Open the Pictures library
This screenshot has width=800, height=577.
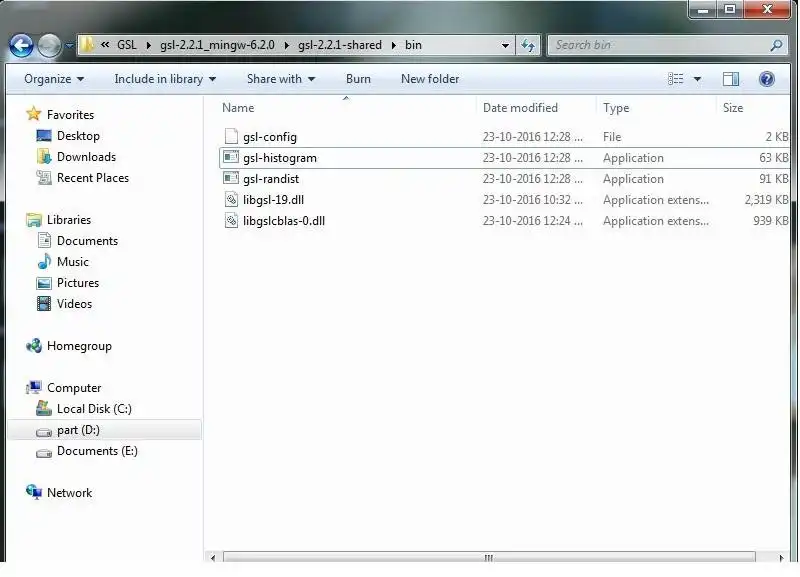78,283
